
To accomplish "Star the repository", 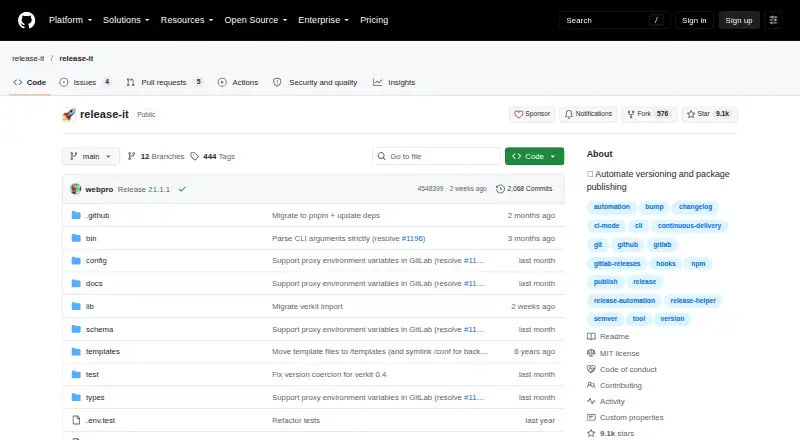I will click(x=709, y=114).
